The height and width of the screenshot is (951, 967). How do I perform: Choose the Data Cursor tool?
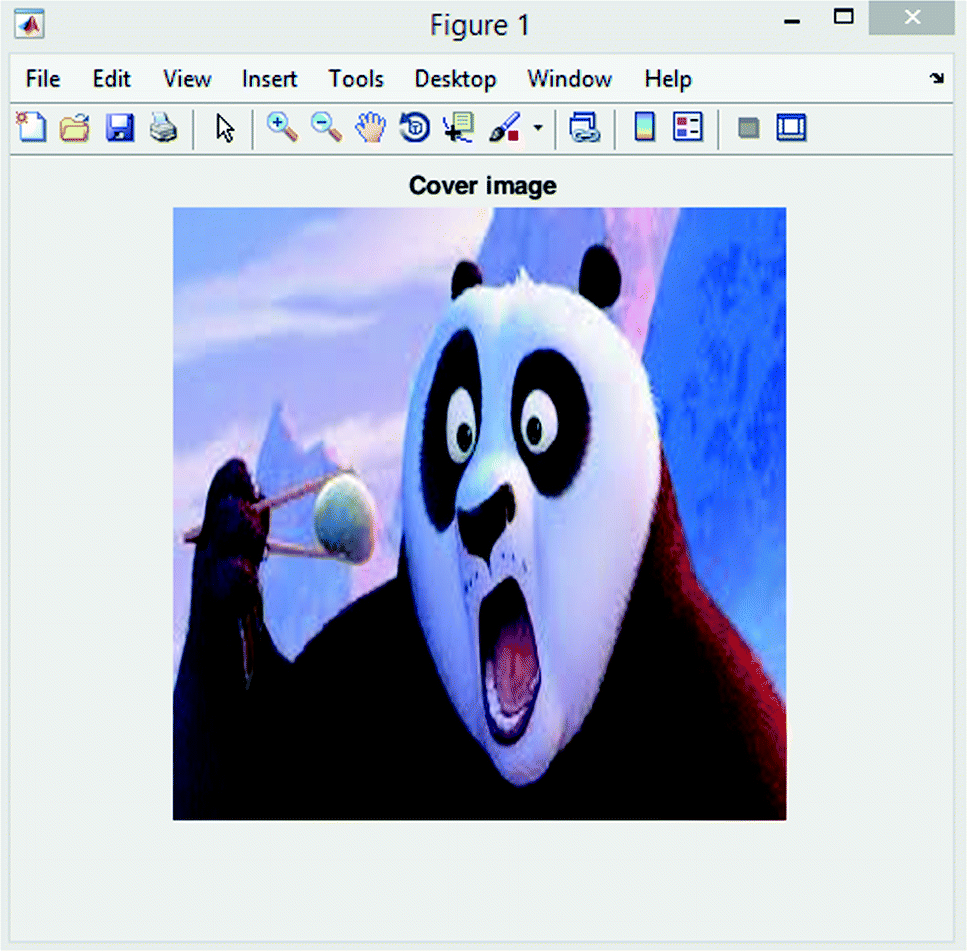click(x=458, y=128)
